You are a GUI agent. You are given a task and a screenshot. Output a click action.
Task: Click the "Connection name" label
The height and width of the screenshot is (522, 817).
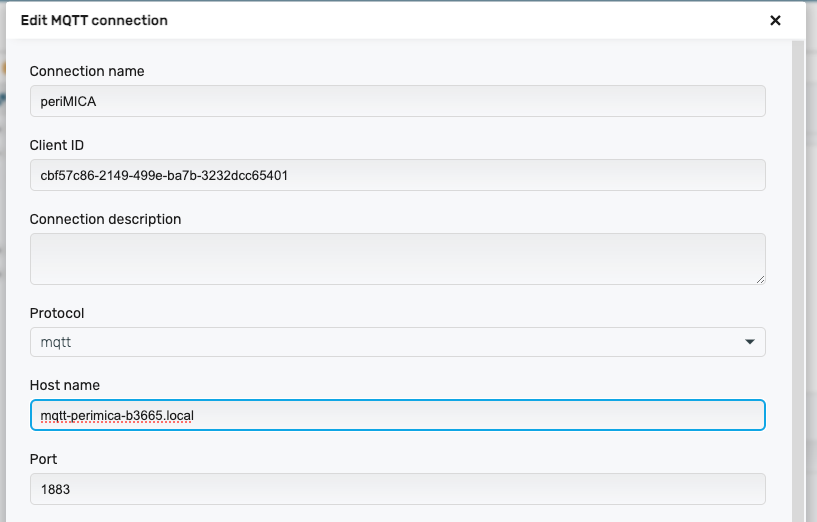(x=87, y=71)
